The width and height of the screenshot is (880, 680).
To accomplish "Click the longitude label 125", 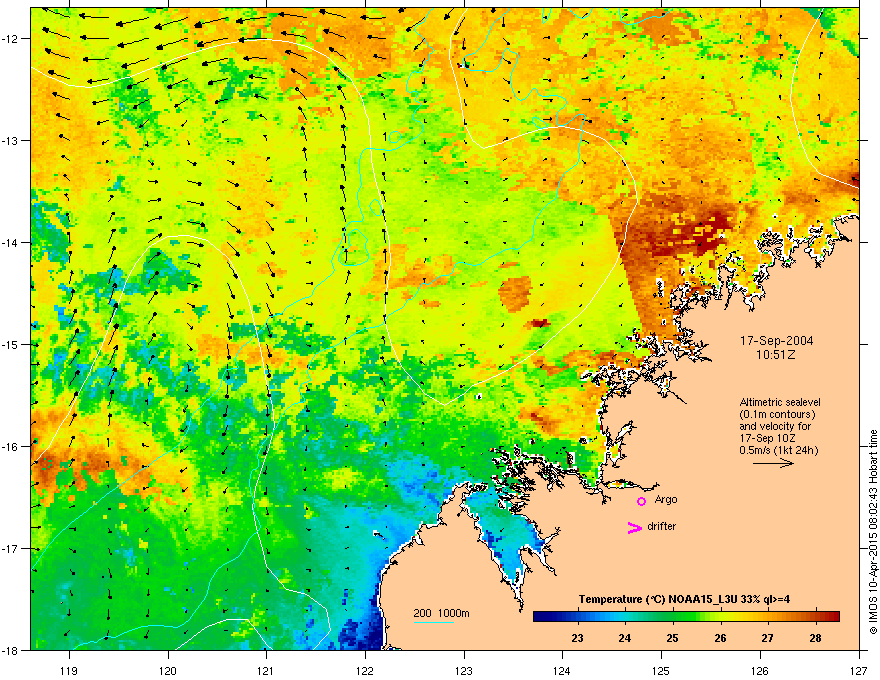I will click(661, 670).
